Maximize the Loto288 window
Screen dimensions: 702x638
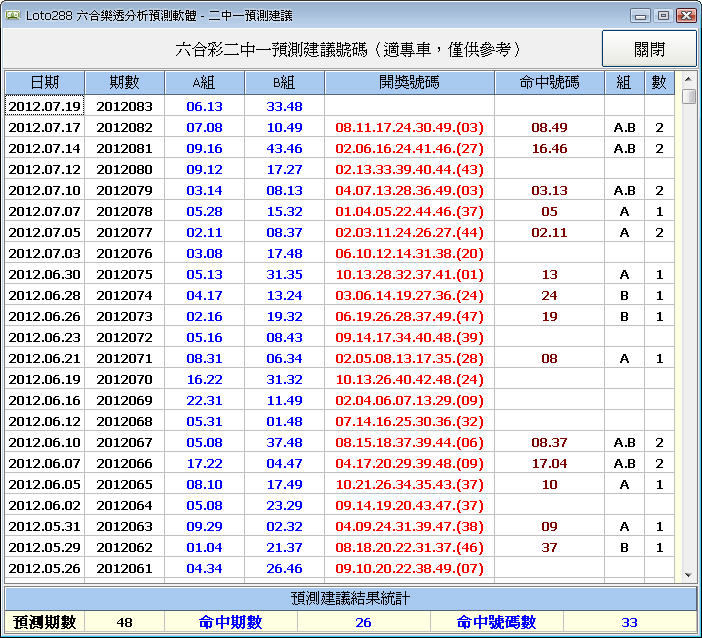(662, 15)
